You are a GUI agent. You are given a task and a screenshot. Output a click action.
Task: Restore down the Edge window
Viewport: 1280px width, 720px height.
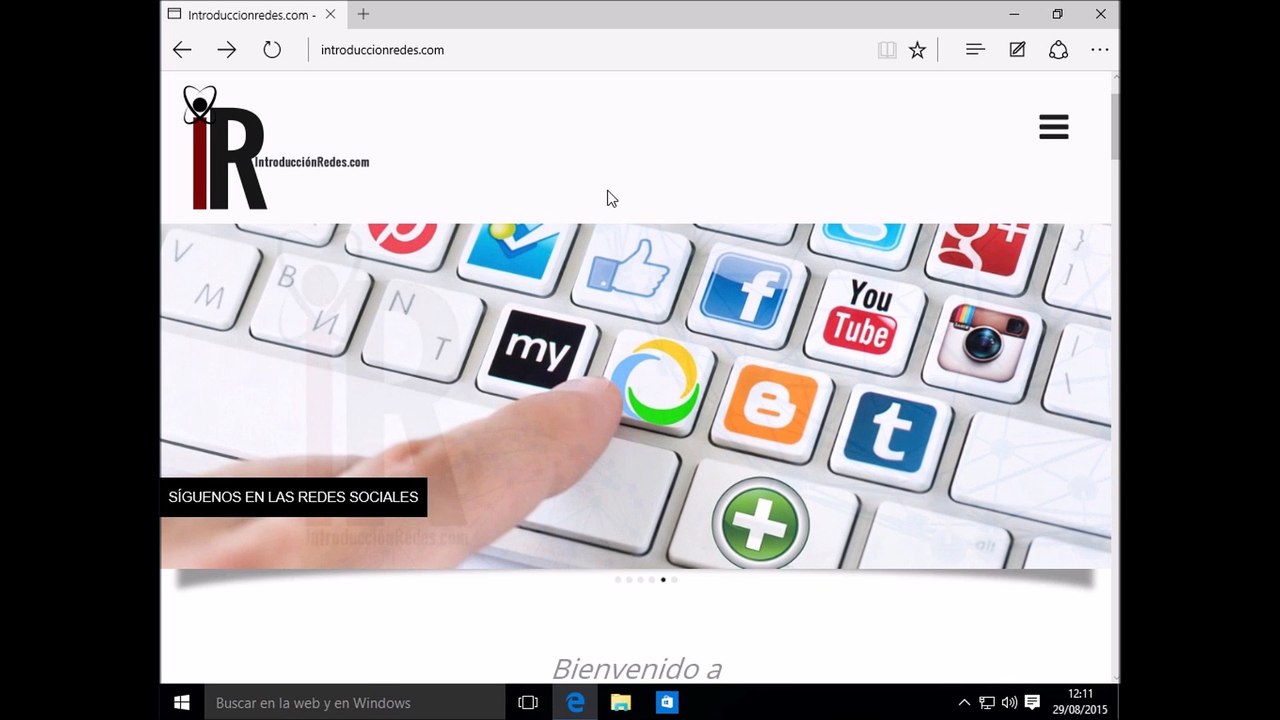click(x=1057, y=14)
